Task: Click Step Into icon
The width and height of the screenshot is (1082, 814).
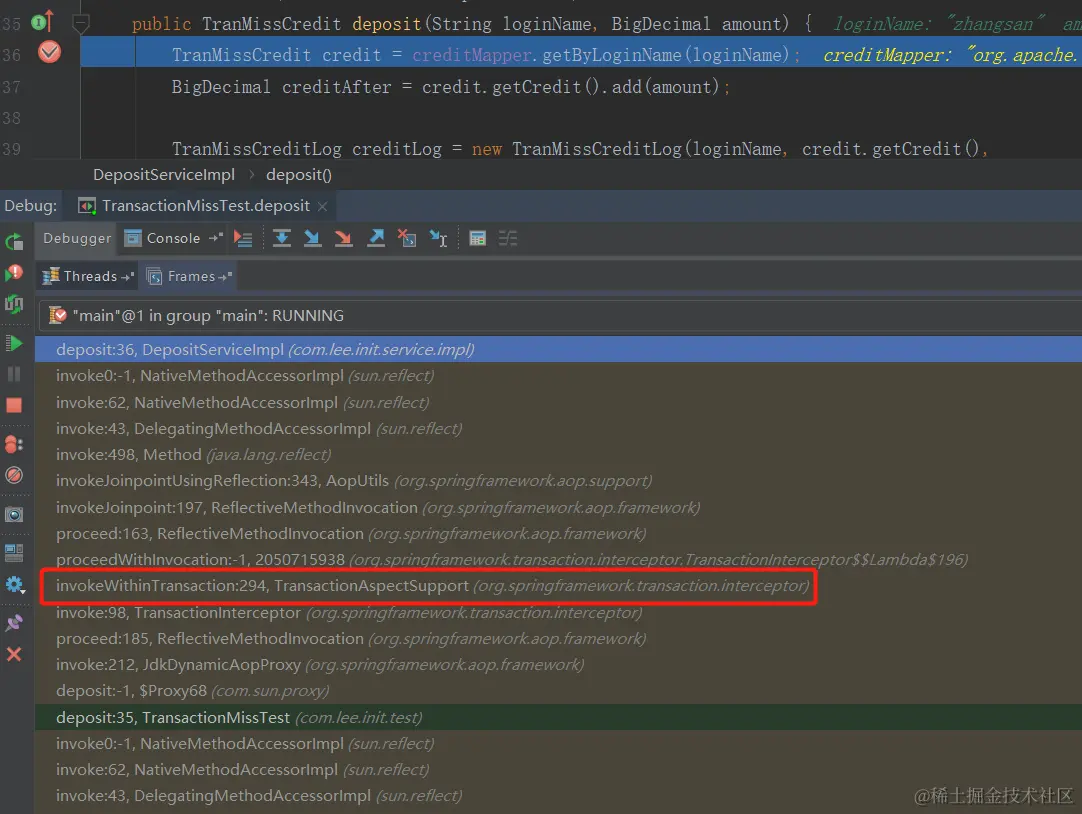Action: click(313, 239)
